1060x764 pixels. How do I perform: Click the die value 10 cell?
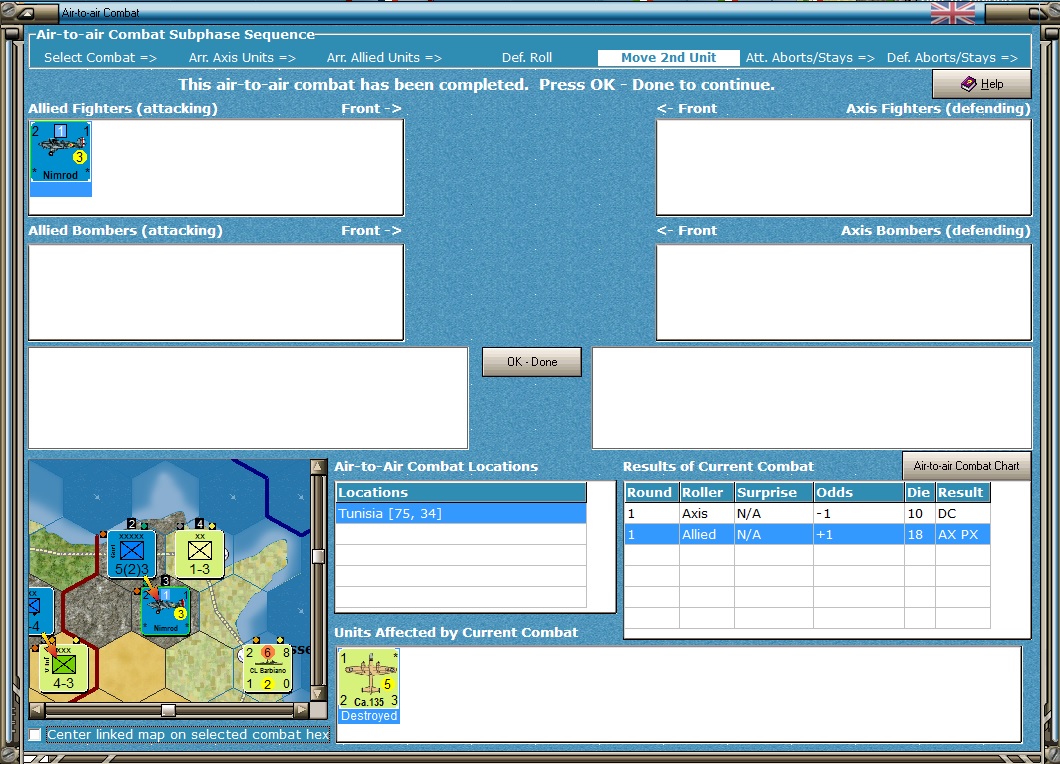pyautogui.click(x=919, y=513)
